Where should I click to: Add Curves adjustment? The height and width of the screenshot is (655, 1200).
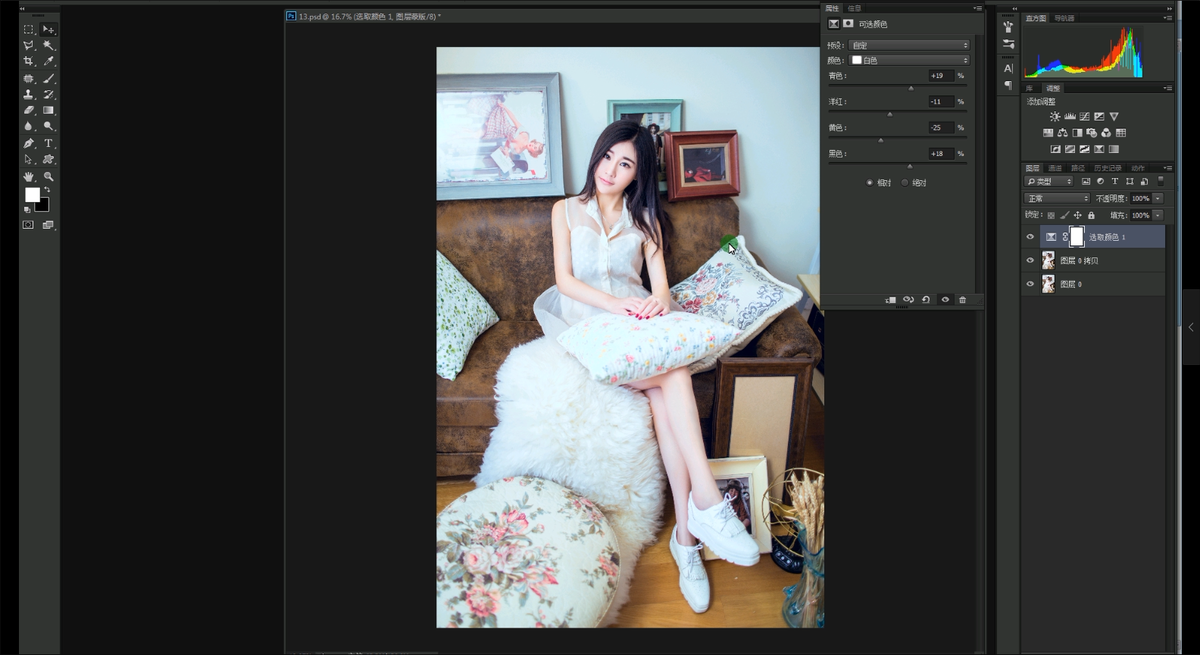point(1084,117)
